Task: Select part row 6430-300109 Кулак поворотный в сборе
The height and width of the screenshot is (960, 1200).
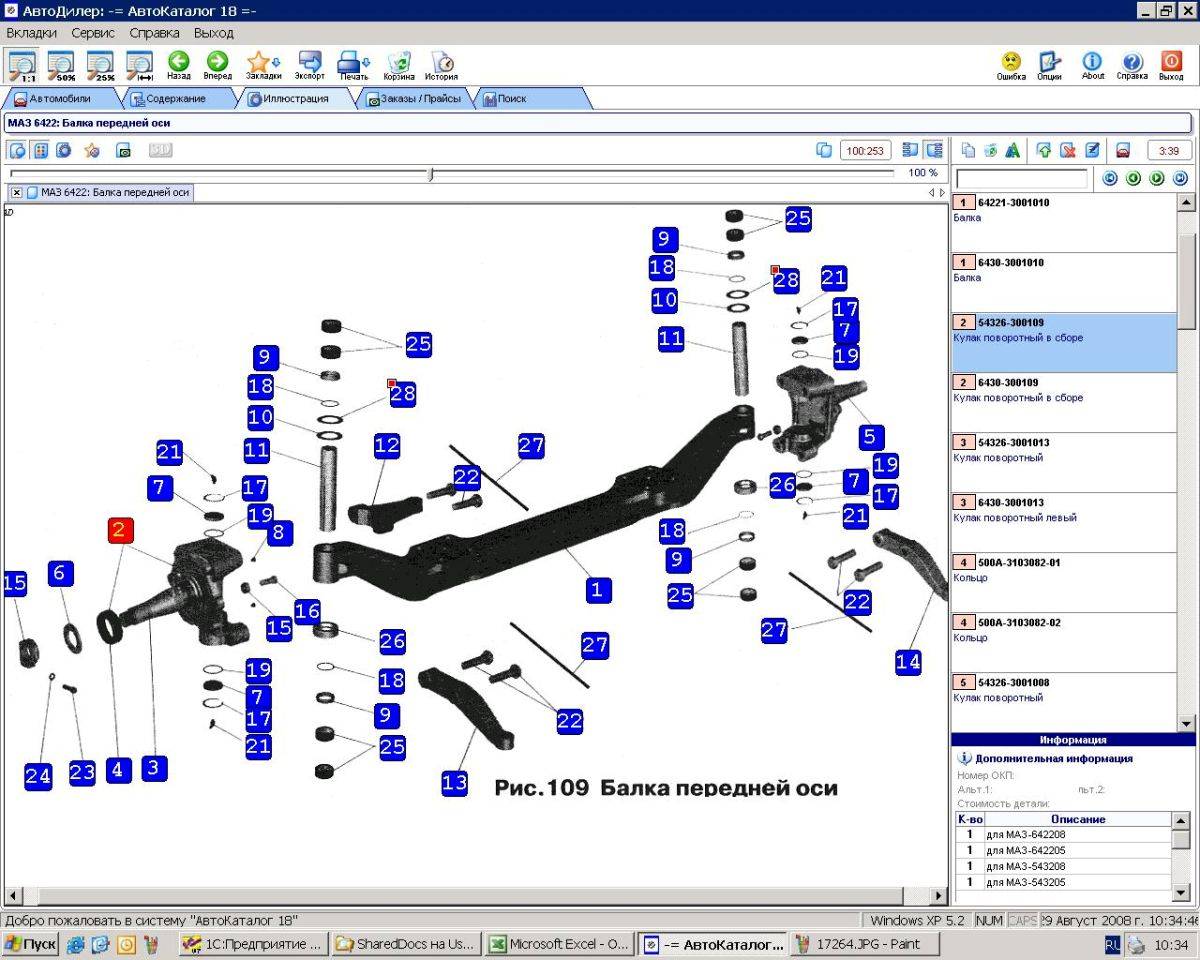Action: pyautogui.click(x=1064, y=402)
